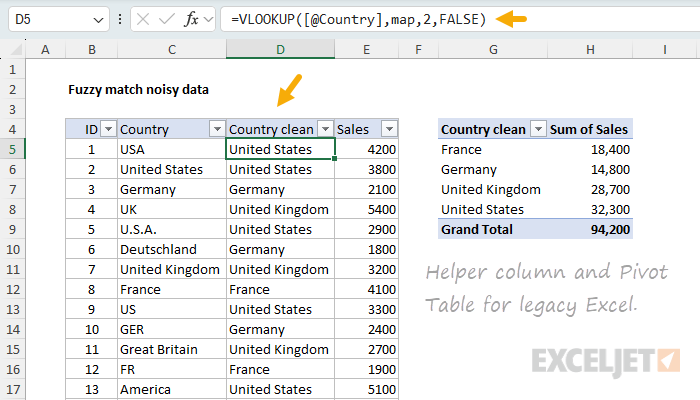Click the pivot 'Germany' row label
The width and height of the screenshot is (700, 400).
click(x=469, y=169)
